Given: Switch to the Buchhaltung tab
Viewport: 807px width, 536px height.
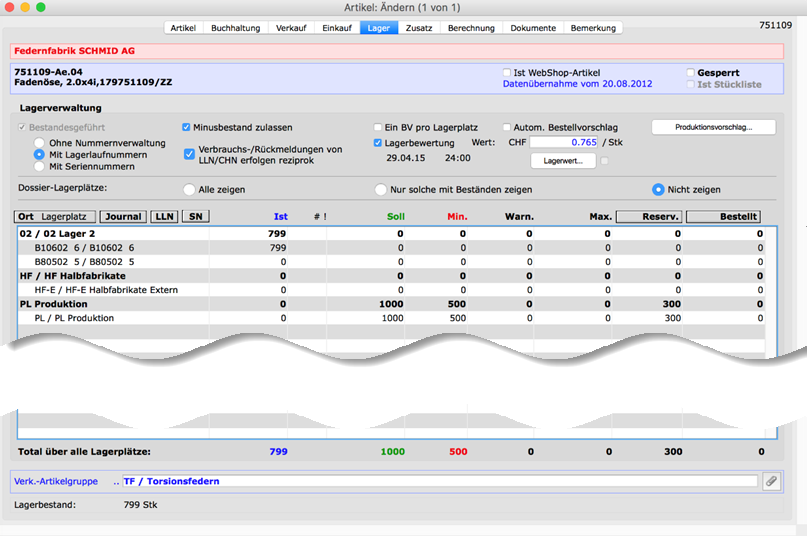Looking at the screenshot, I should (235, 28).
